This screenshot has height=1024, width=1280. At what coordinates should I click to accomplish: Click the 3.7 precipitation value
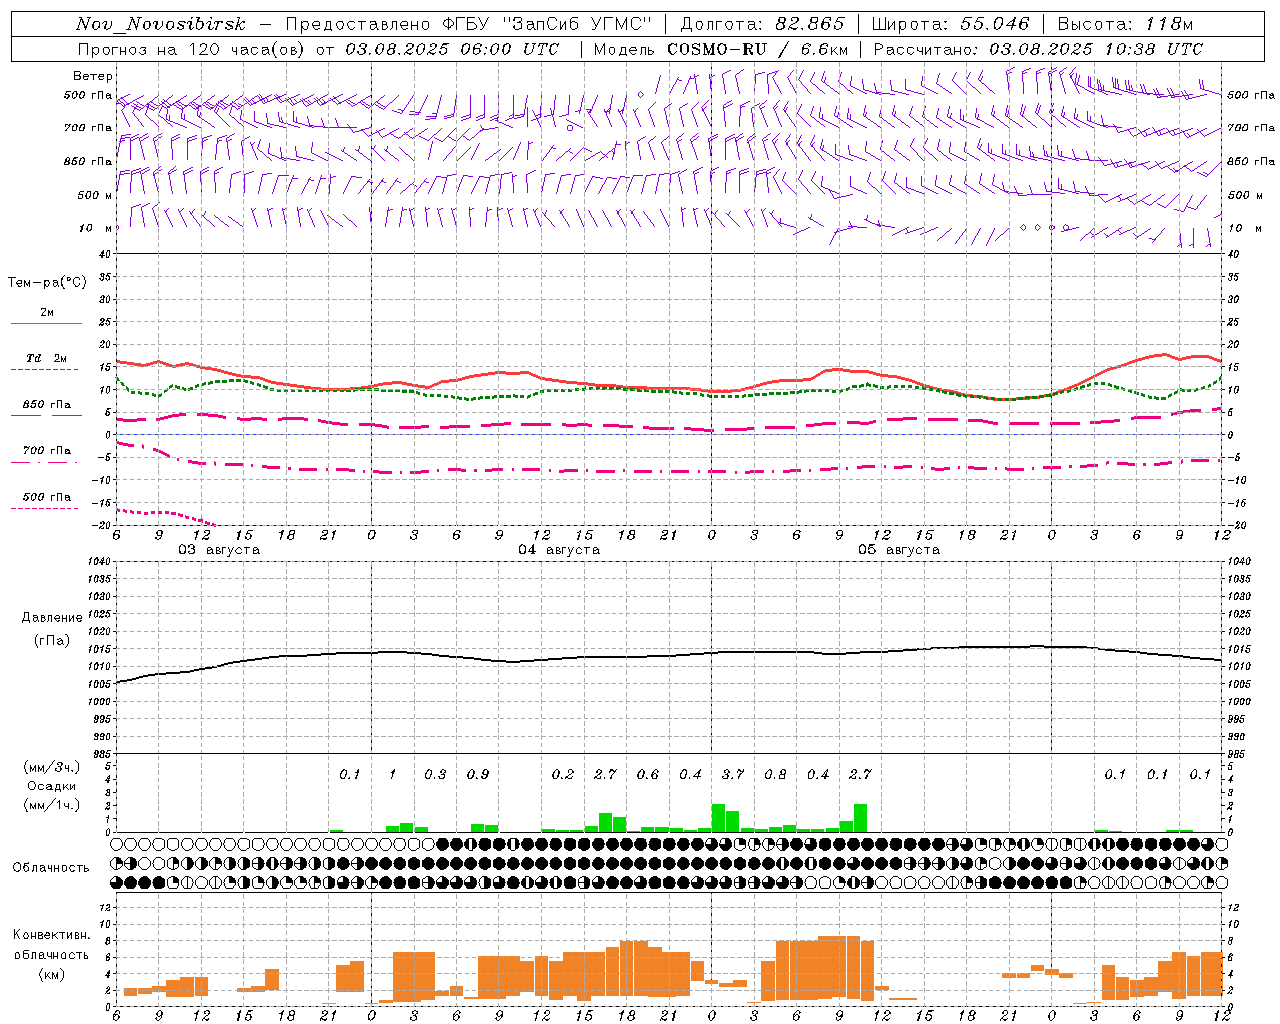click(x=733, y=774)
